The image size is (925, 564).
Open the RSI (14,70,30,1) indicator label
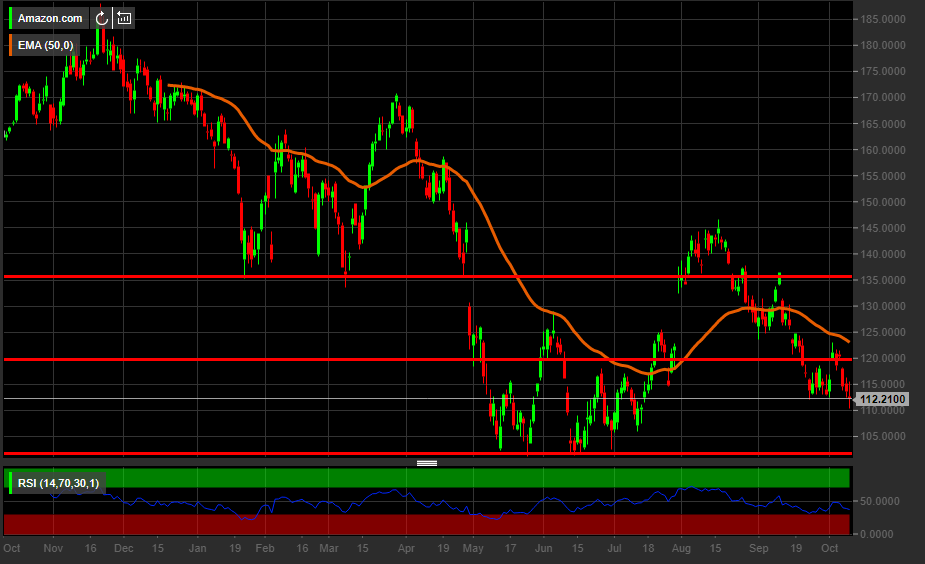click(58, 484)
